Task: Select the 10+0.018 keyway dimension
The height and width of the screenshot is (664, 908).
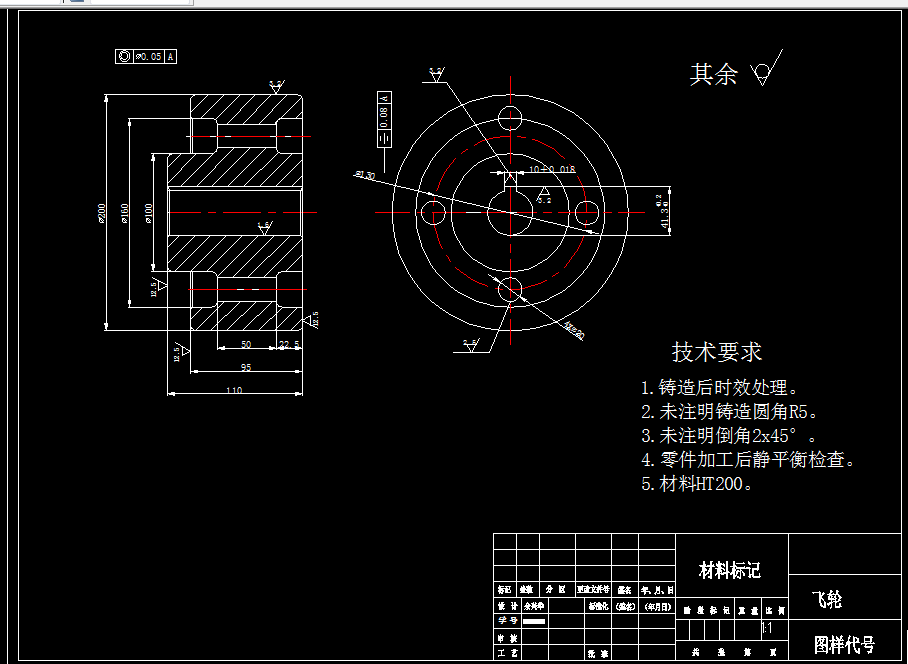Action: pos(552,168)
